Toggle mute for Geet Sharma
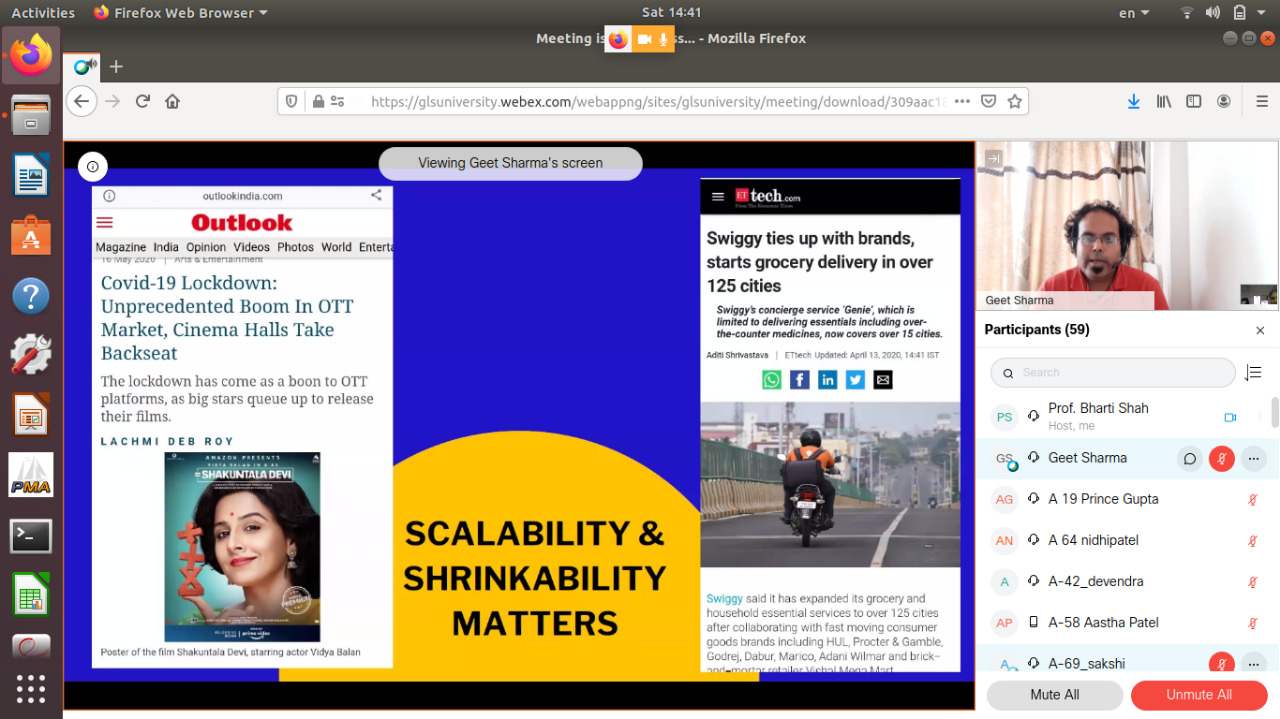 pos(1221,459)
